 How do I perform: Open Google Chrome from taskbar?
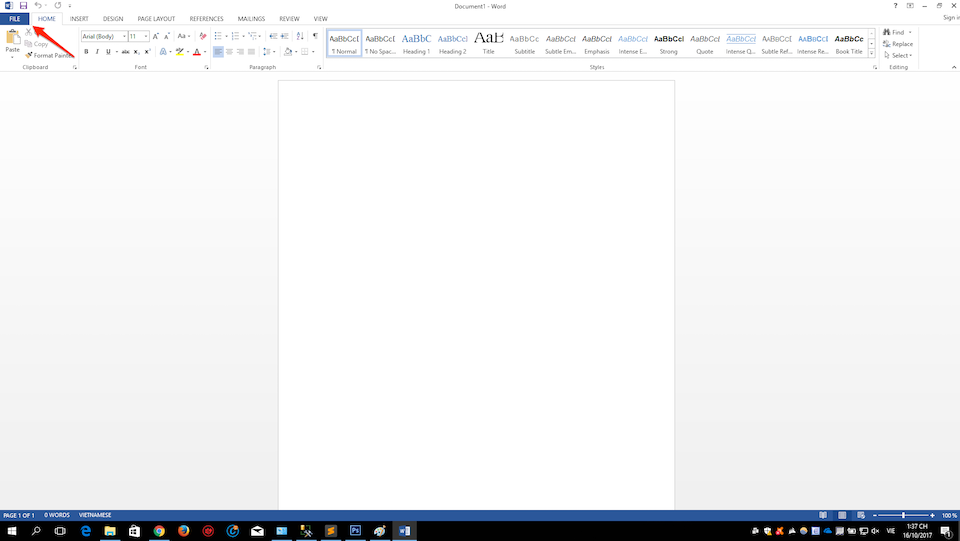(159, 531)
